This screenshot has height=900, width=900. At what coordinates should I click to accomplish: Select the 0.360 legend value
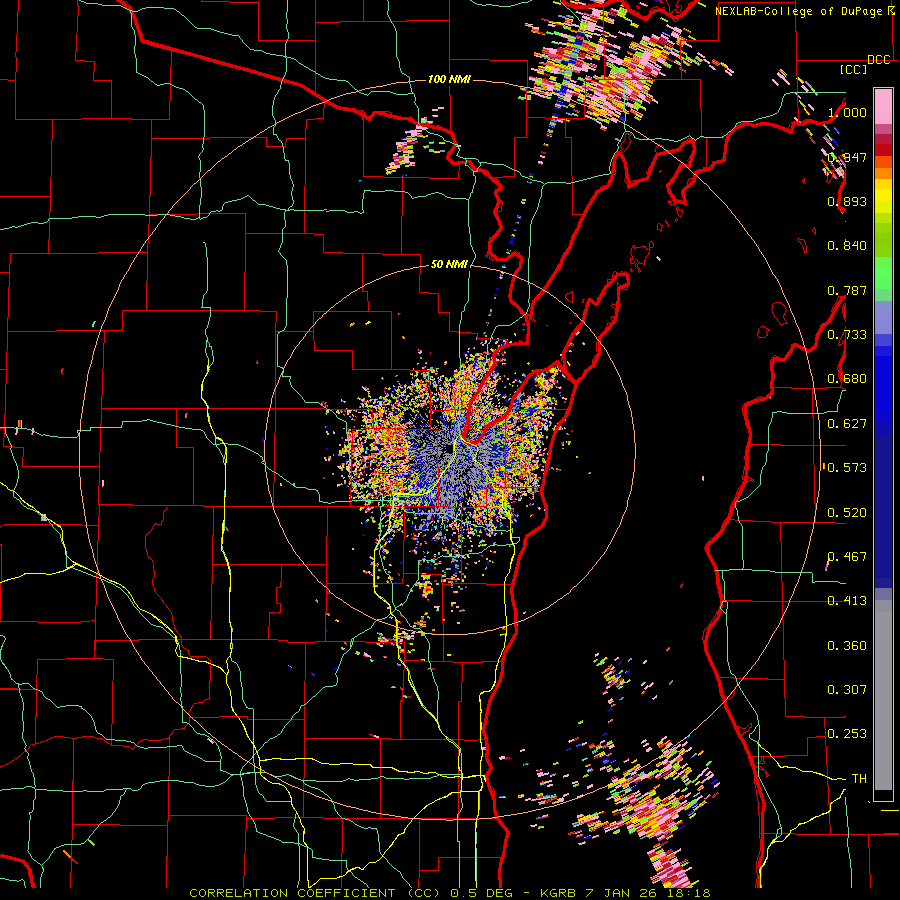click(847, 646)
